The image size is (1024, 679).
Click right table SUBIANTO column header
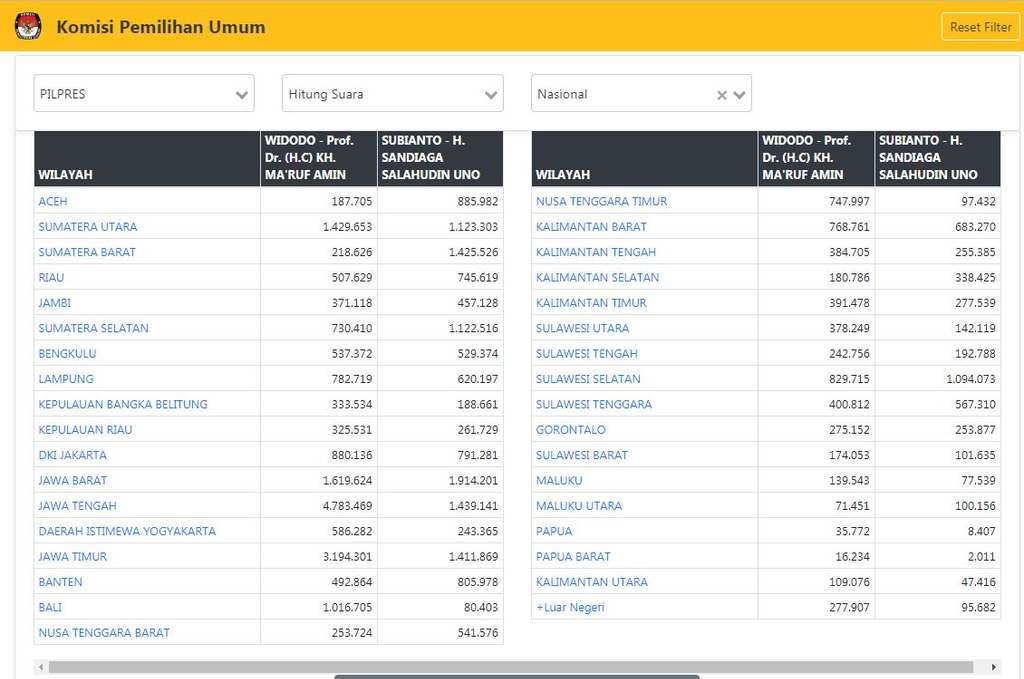[x=938, y=159]
